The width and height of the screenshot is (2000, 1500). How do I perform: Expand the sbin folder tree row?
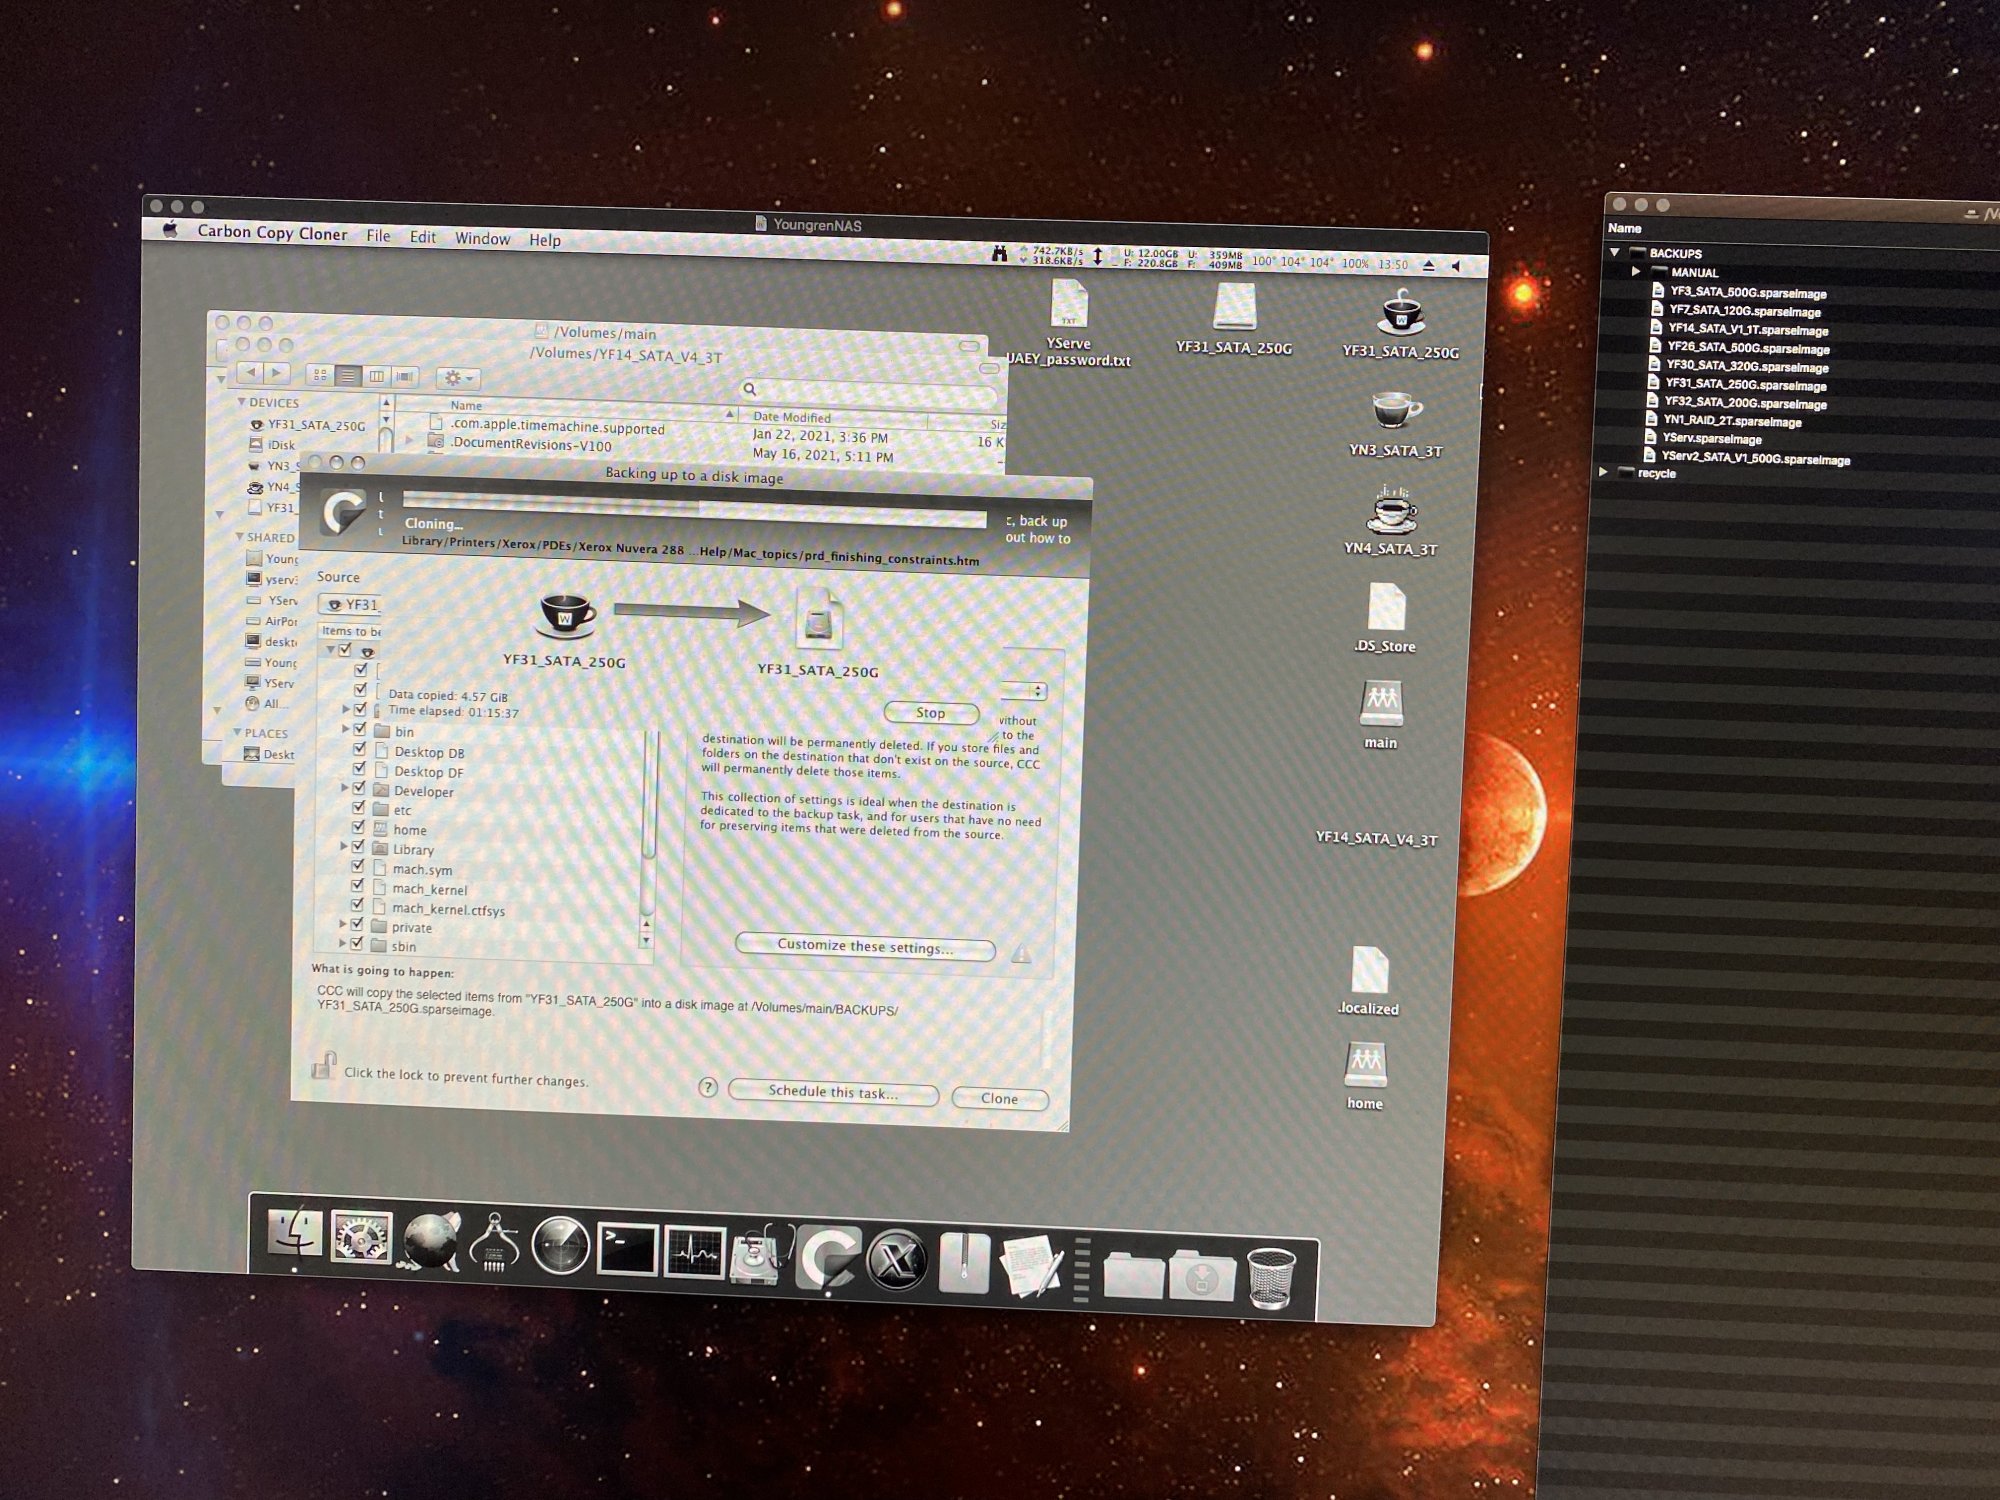pyautogui.click(x=342, y=943)
